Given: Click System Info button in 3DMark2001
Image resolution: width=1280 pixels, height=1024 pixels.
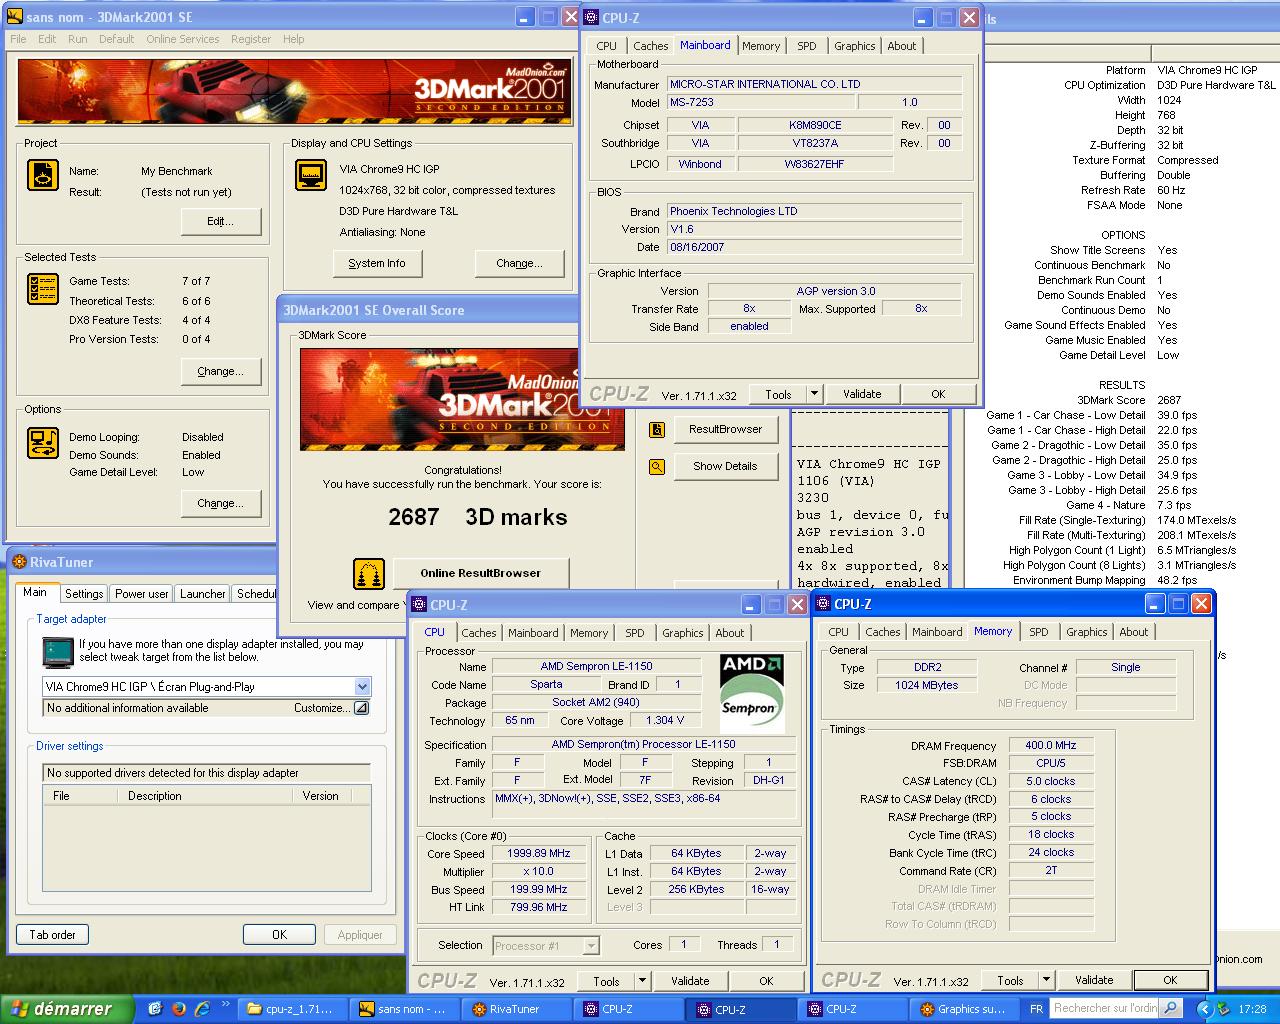Looking at the screenshot, I should (377, 263).
